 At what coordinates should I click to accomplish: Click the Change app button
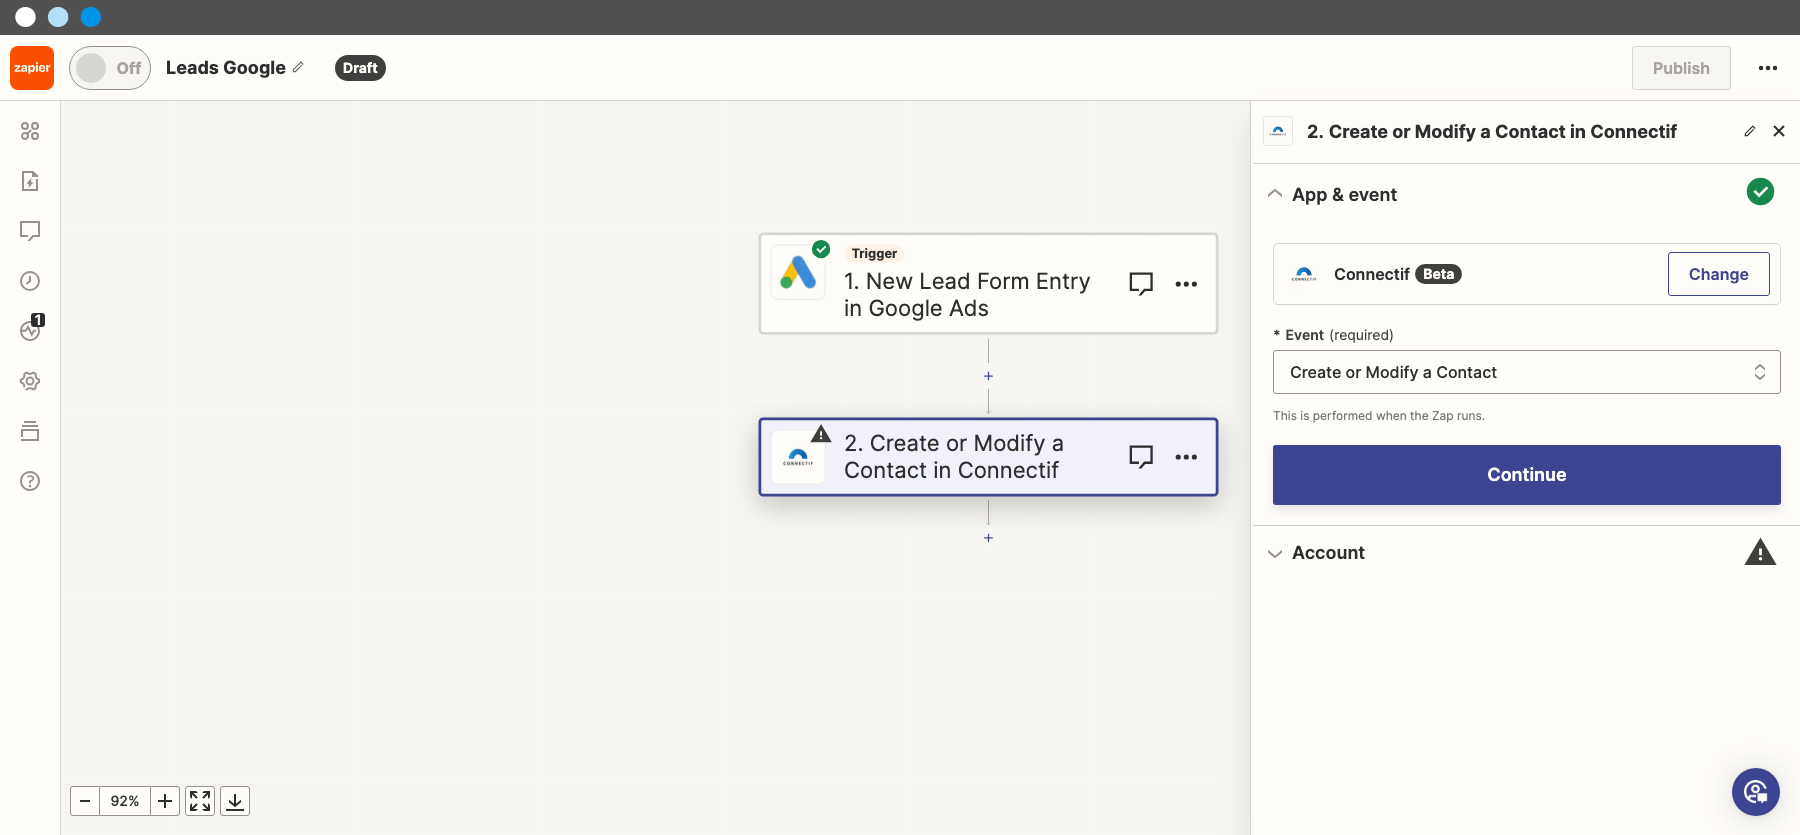[1718, 274]
